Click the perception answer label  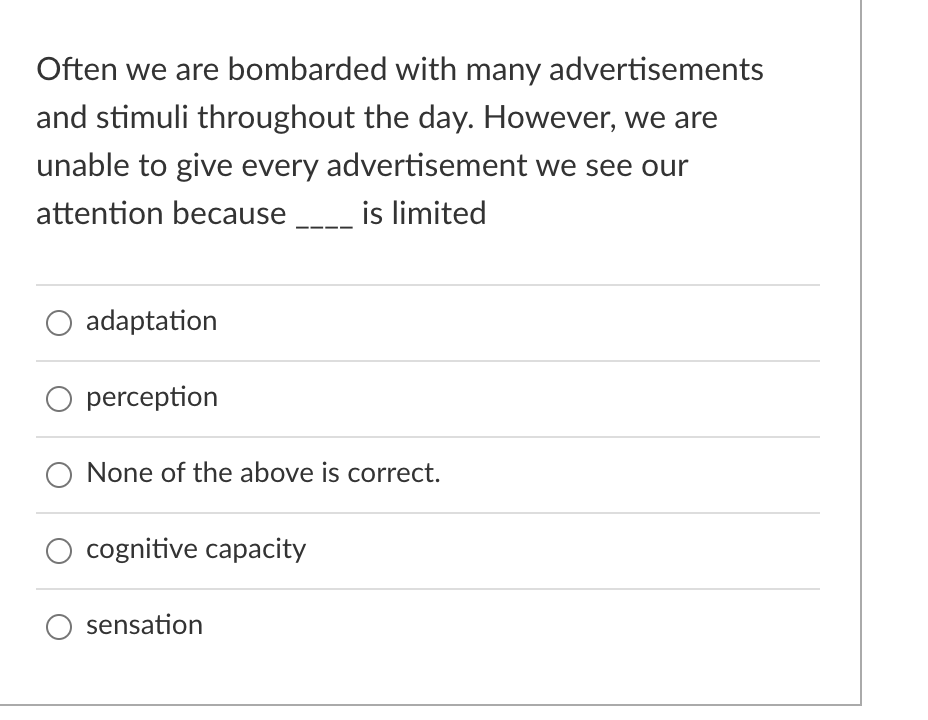pyautogui.click(x=152, y=398)
